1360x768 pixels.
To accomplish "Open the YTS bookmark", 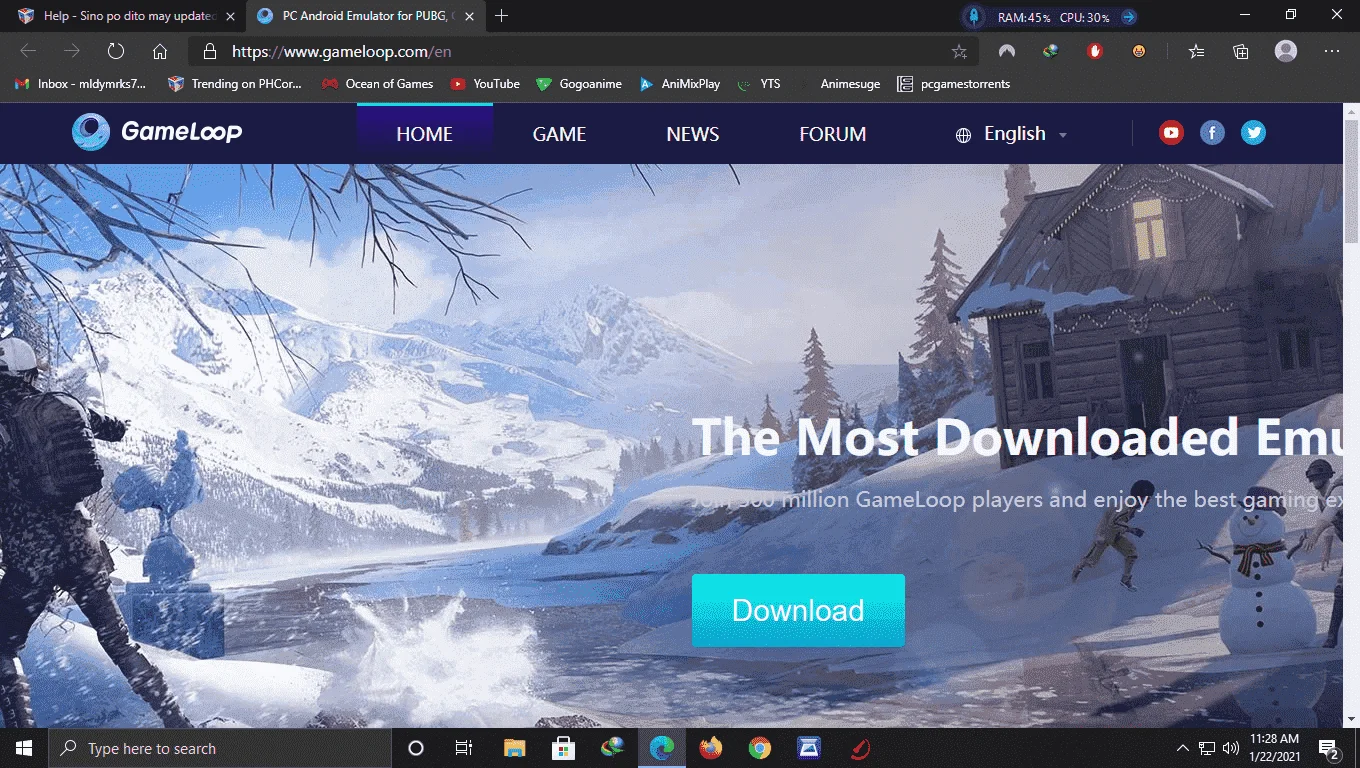I will point(758,84).
